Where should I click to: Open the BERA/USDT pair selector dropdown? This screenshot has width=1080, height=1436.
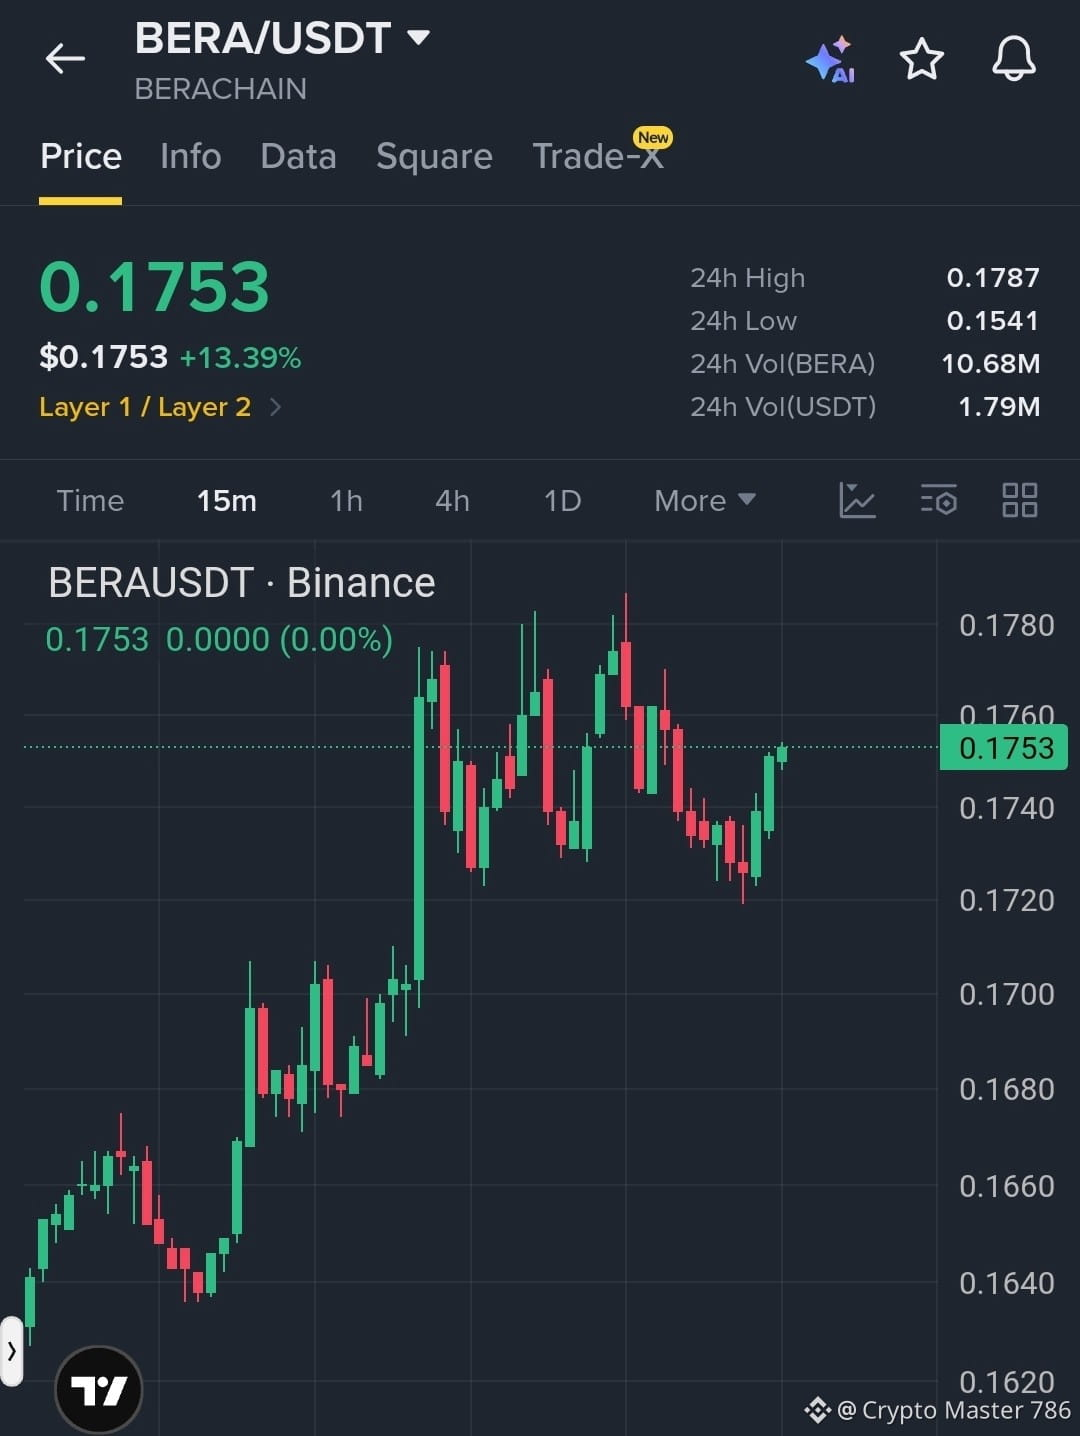[282, 38]
